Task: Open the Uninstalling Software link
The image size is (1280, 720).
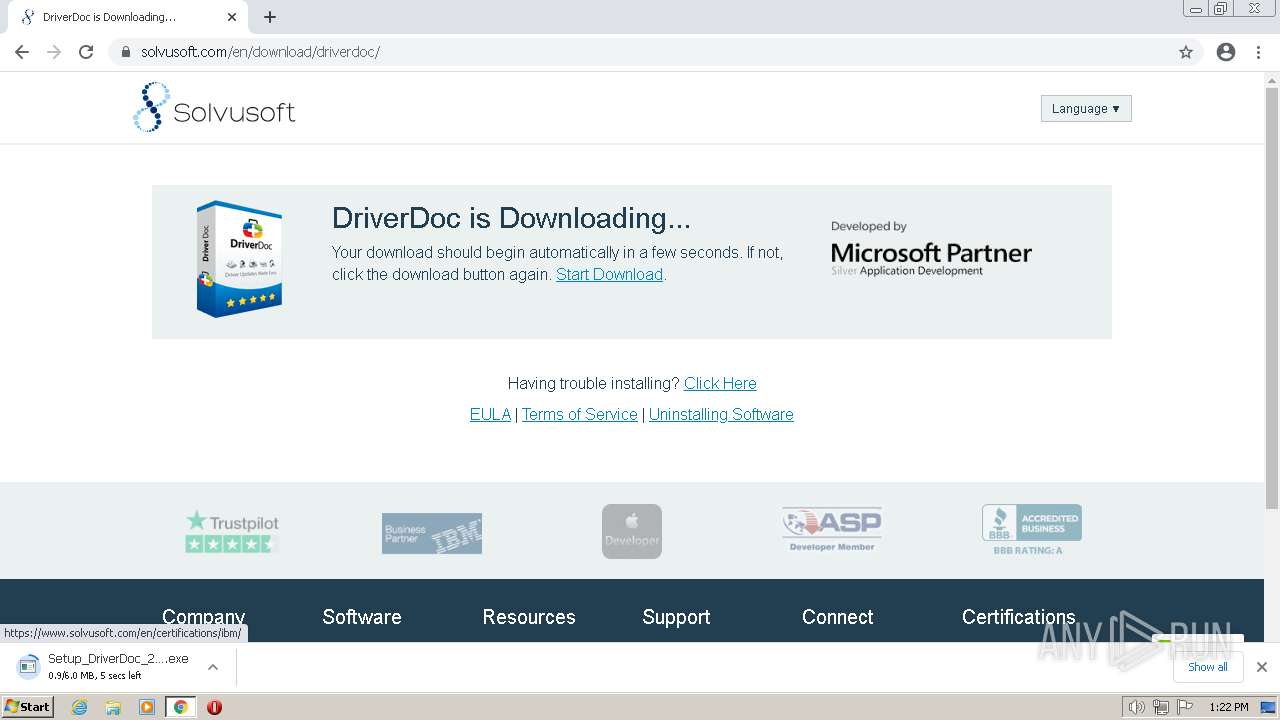Action: [721, 414]
